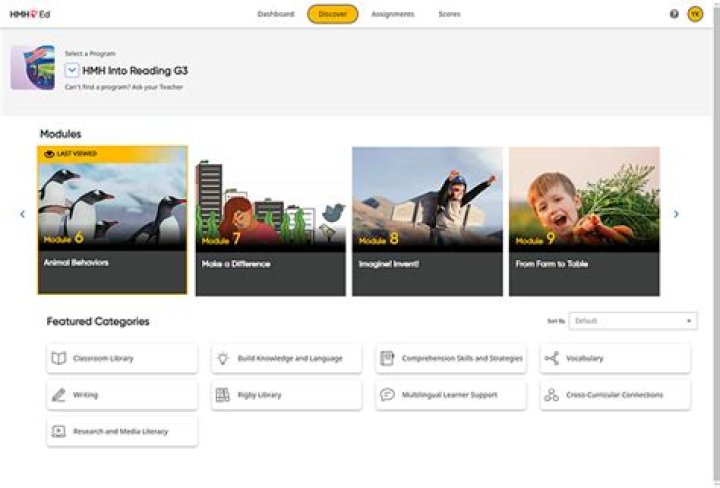Click the Multilingual Learner Support speech icon
The width and height of the screenshot is (720, 488).
pos(387,395)
